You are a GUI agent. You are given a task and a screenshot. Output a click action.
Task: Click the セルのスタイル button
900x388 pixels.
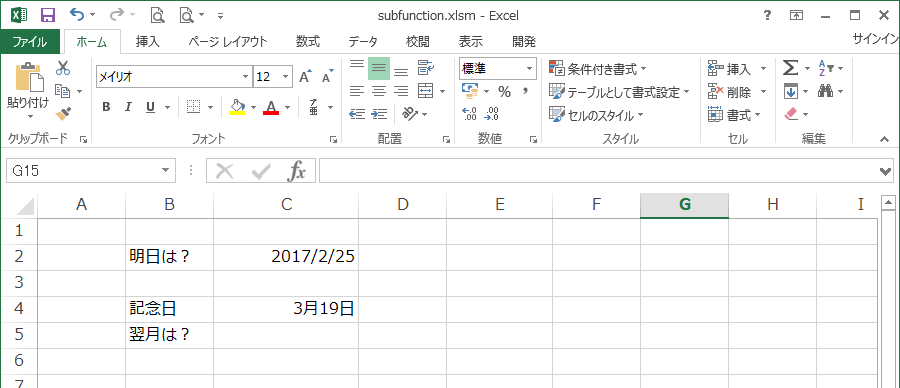click(x=596, y=115)
